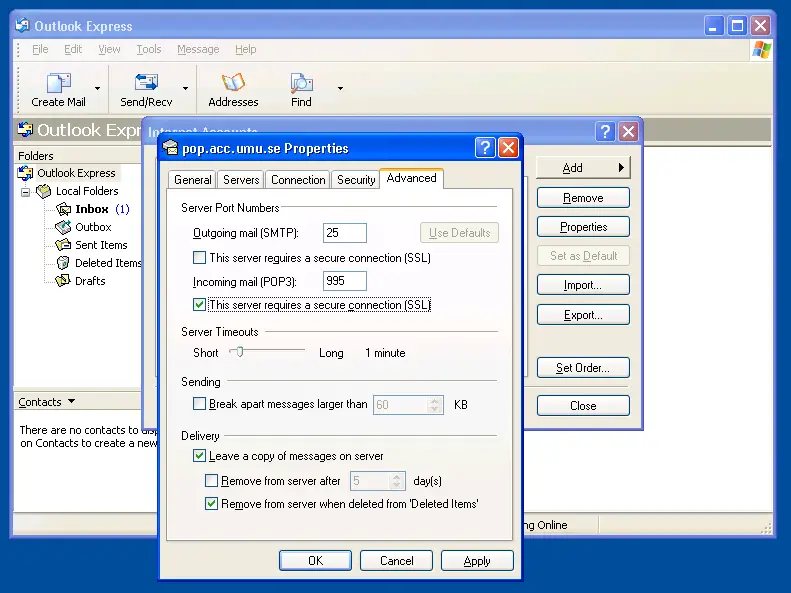Image resolution: width=791 pixels, height=593 pixels.
Task: Select the Drafts folder icon
Action: pos(63,281)
